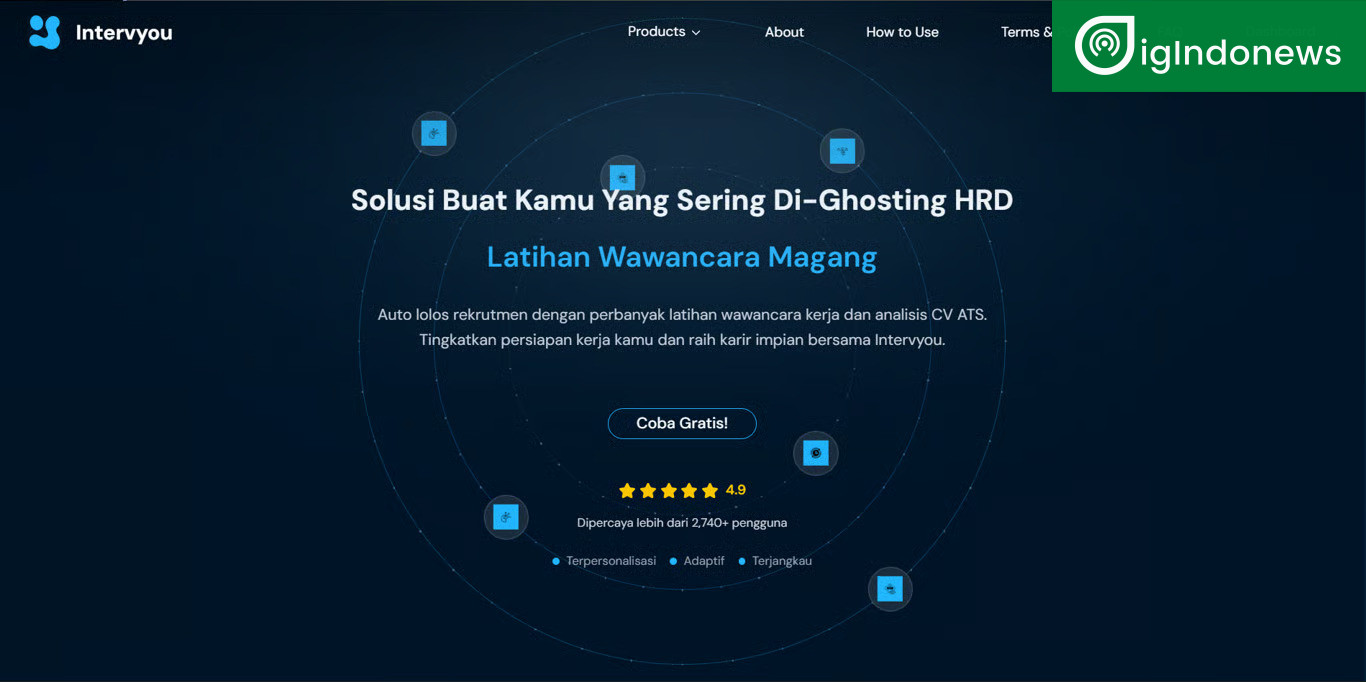This screenshot has height=682, width=1366.
Task: Click the orbit icon right of Coba Gratis
Action: 816,453
